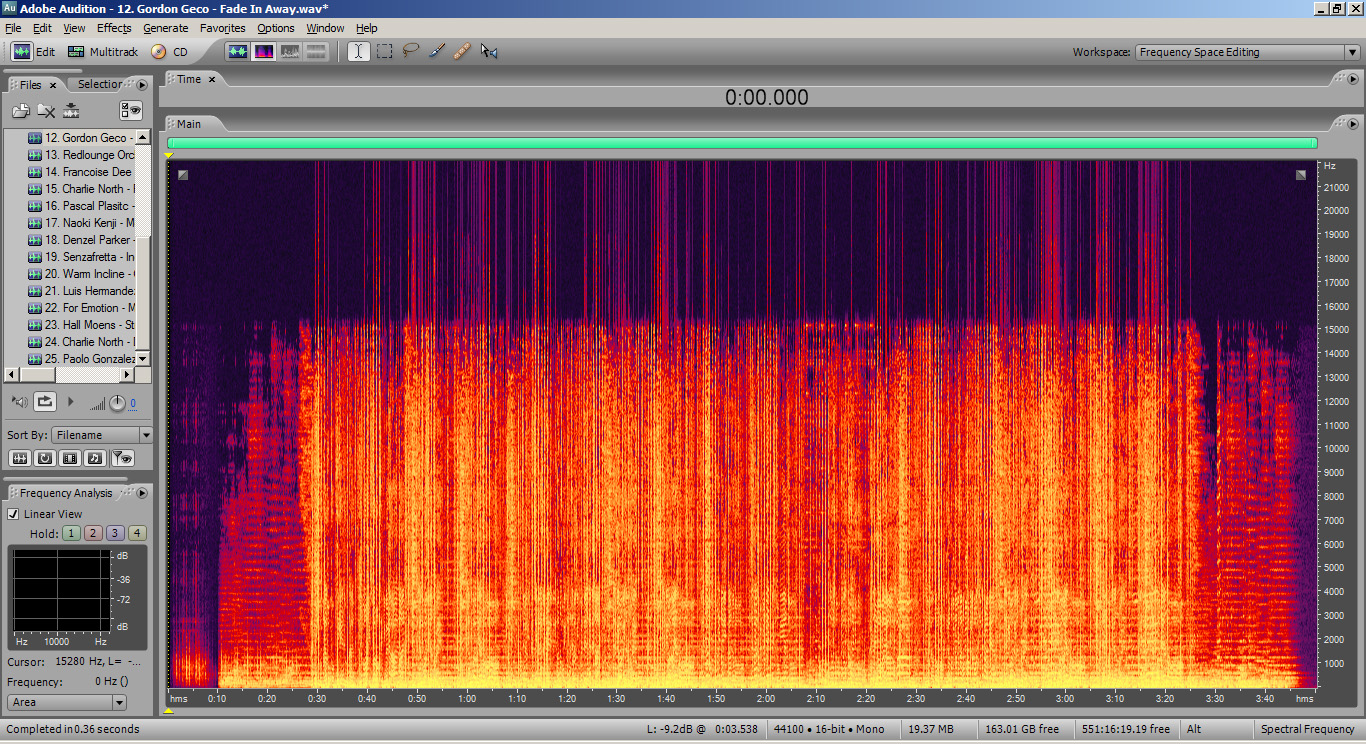Close selected files using Files panel icon

46,111
